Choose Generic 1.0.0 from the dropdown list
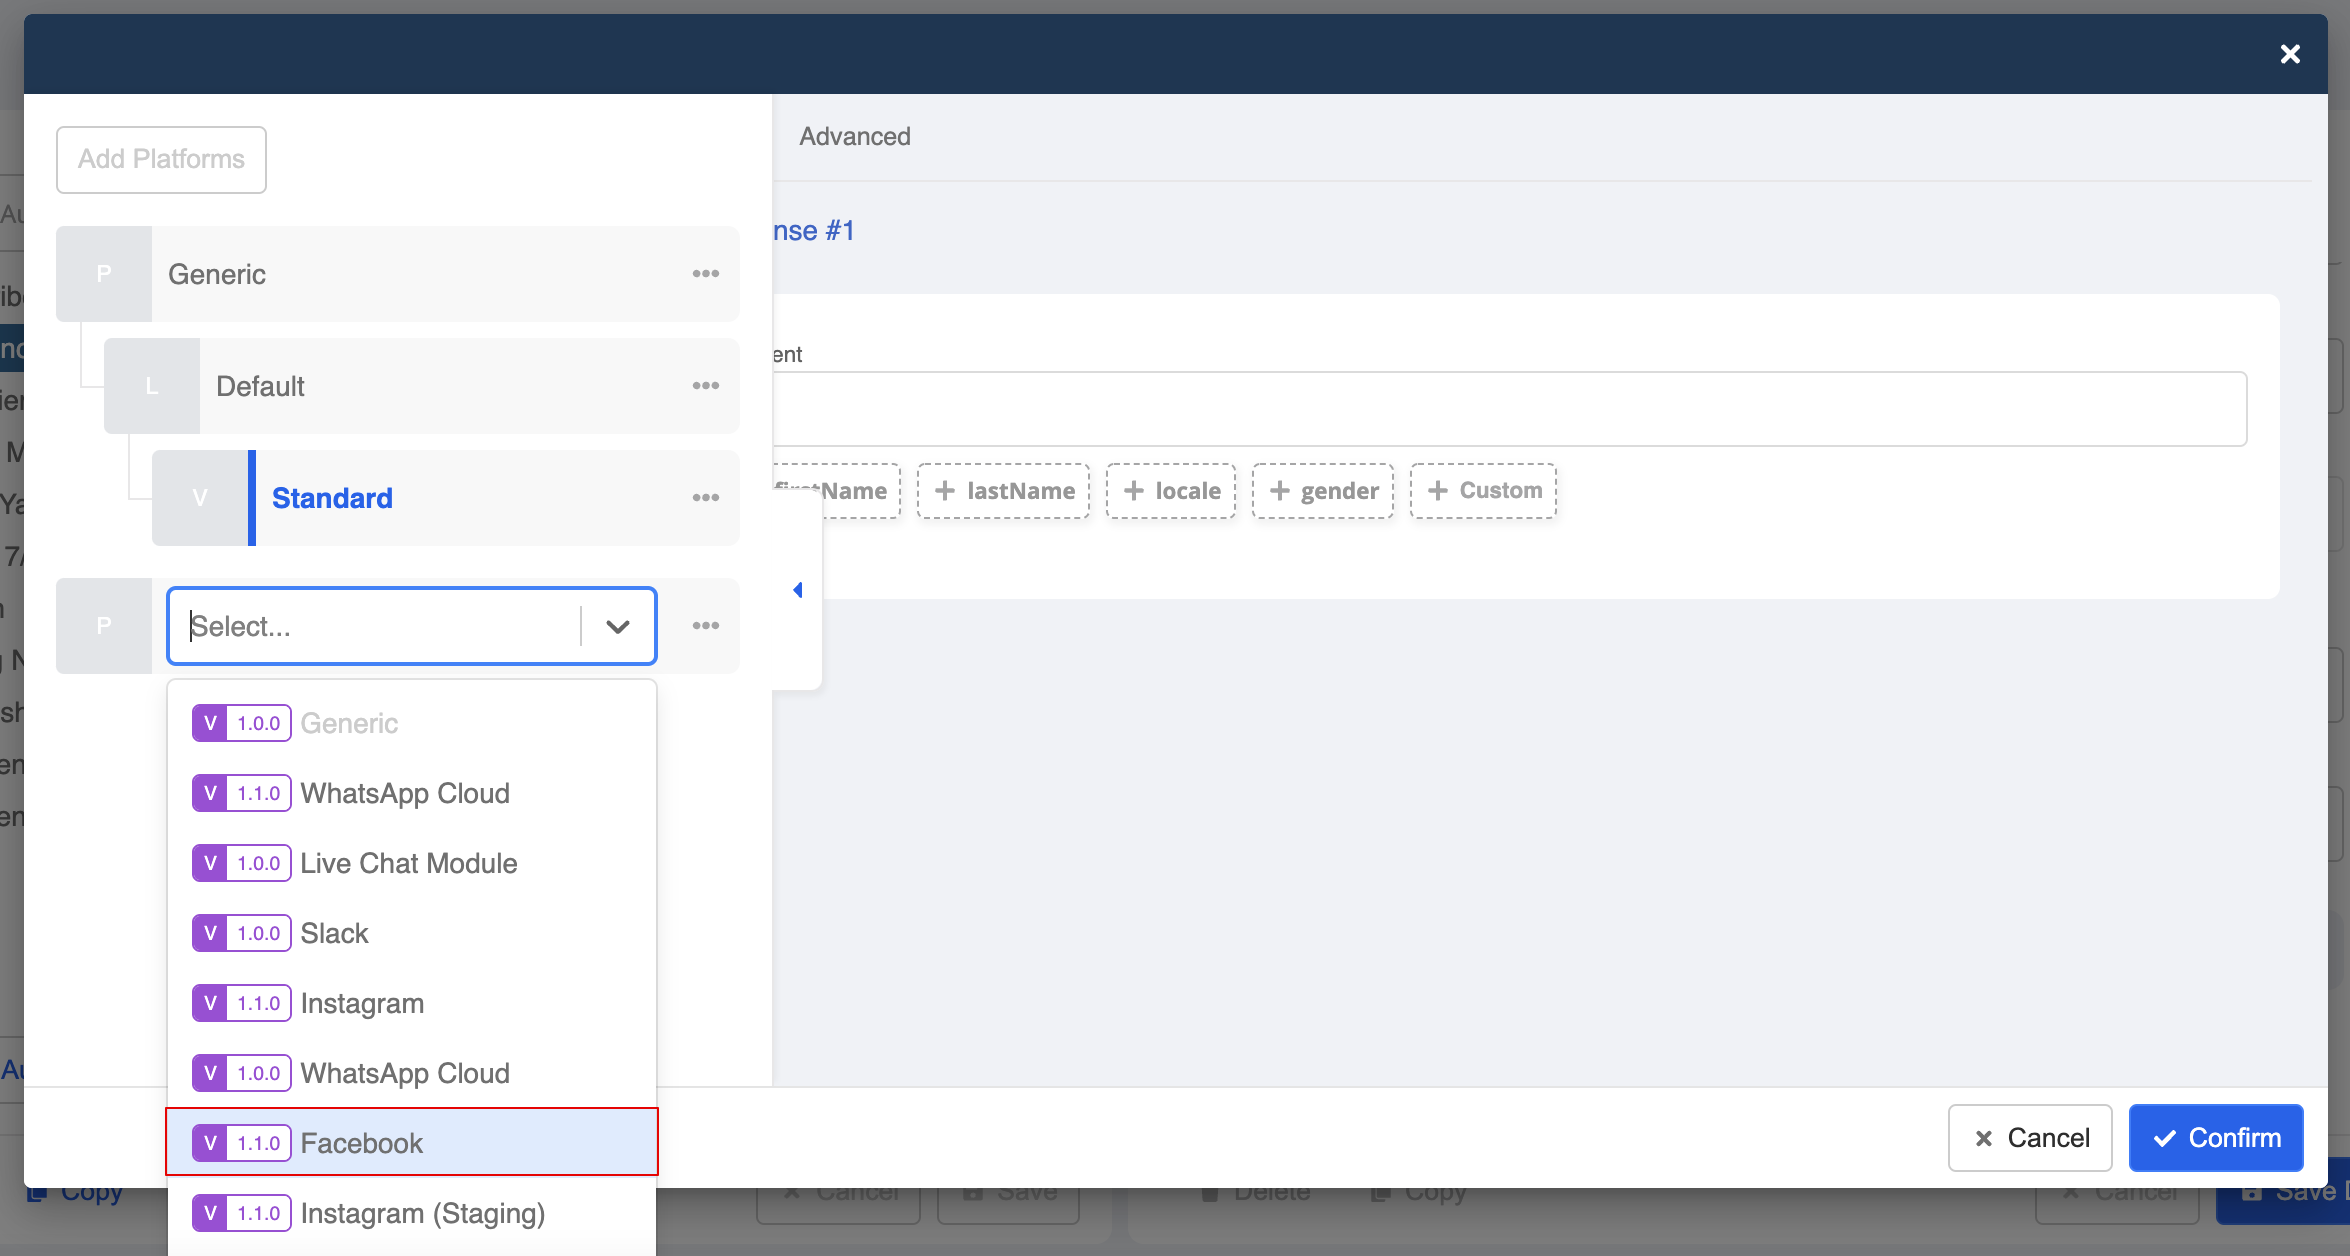Screen dimensions: 2350x1256 tap(412, 723)
